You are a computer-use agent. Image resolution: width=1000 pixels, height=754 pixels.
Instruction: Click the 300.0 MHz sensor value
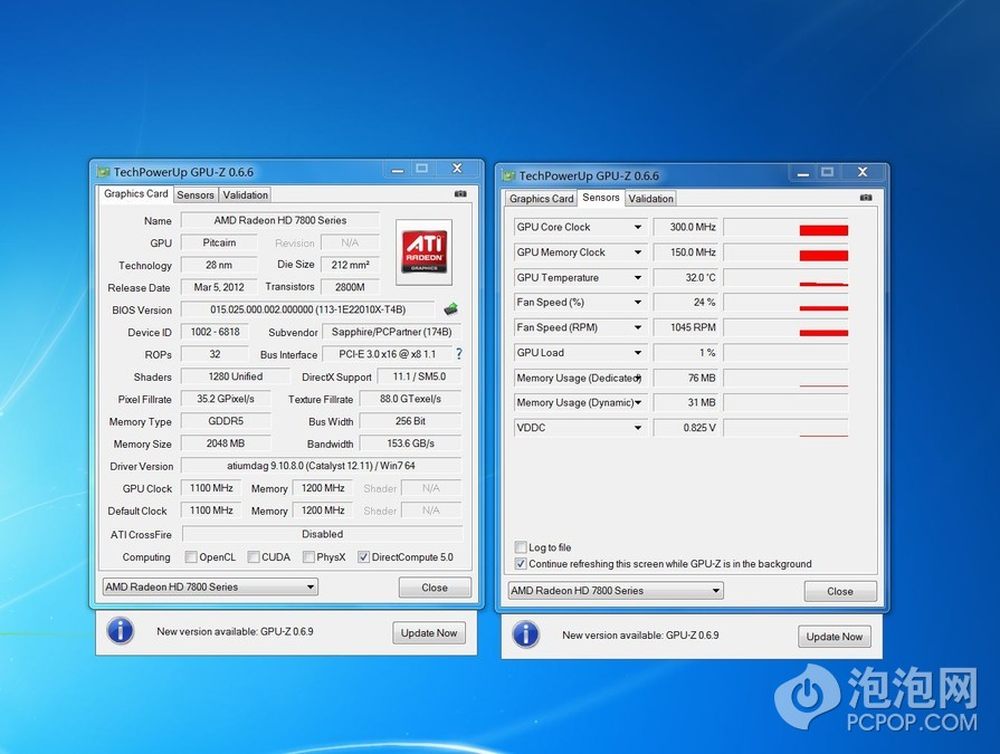point(686,227)
